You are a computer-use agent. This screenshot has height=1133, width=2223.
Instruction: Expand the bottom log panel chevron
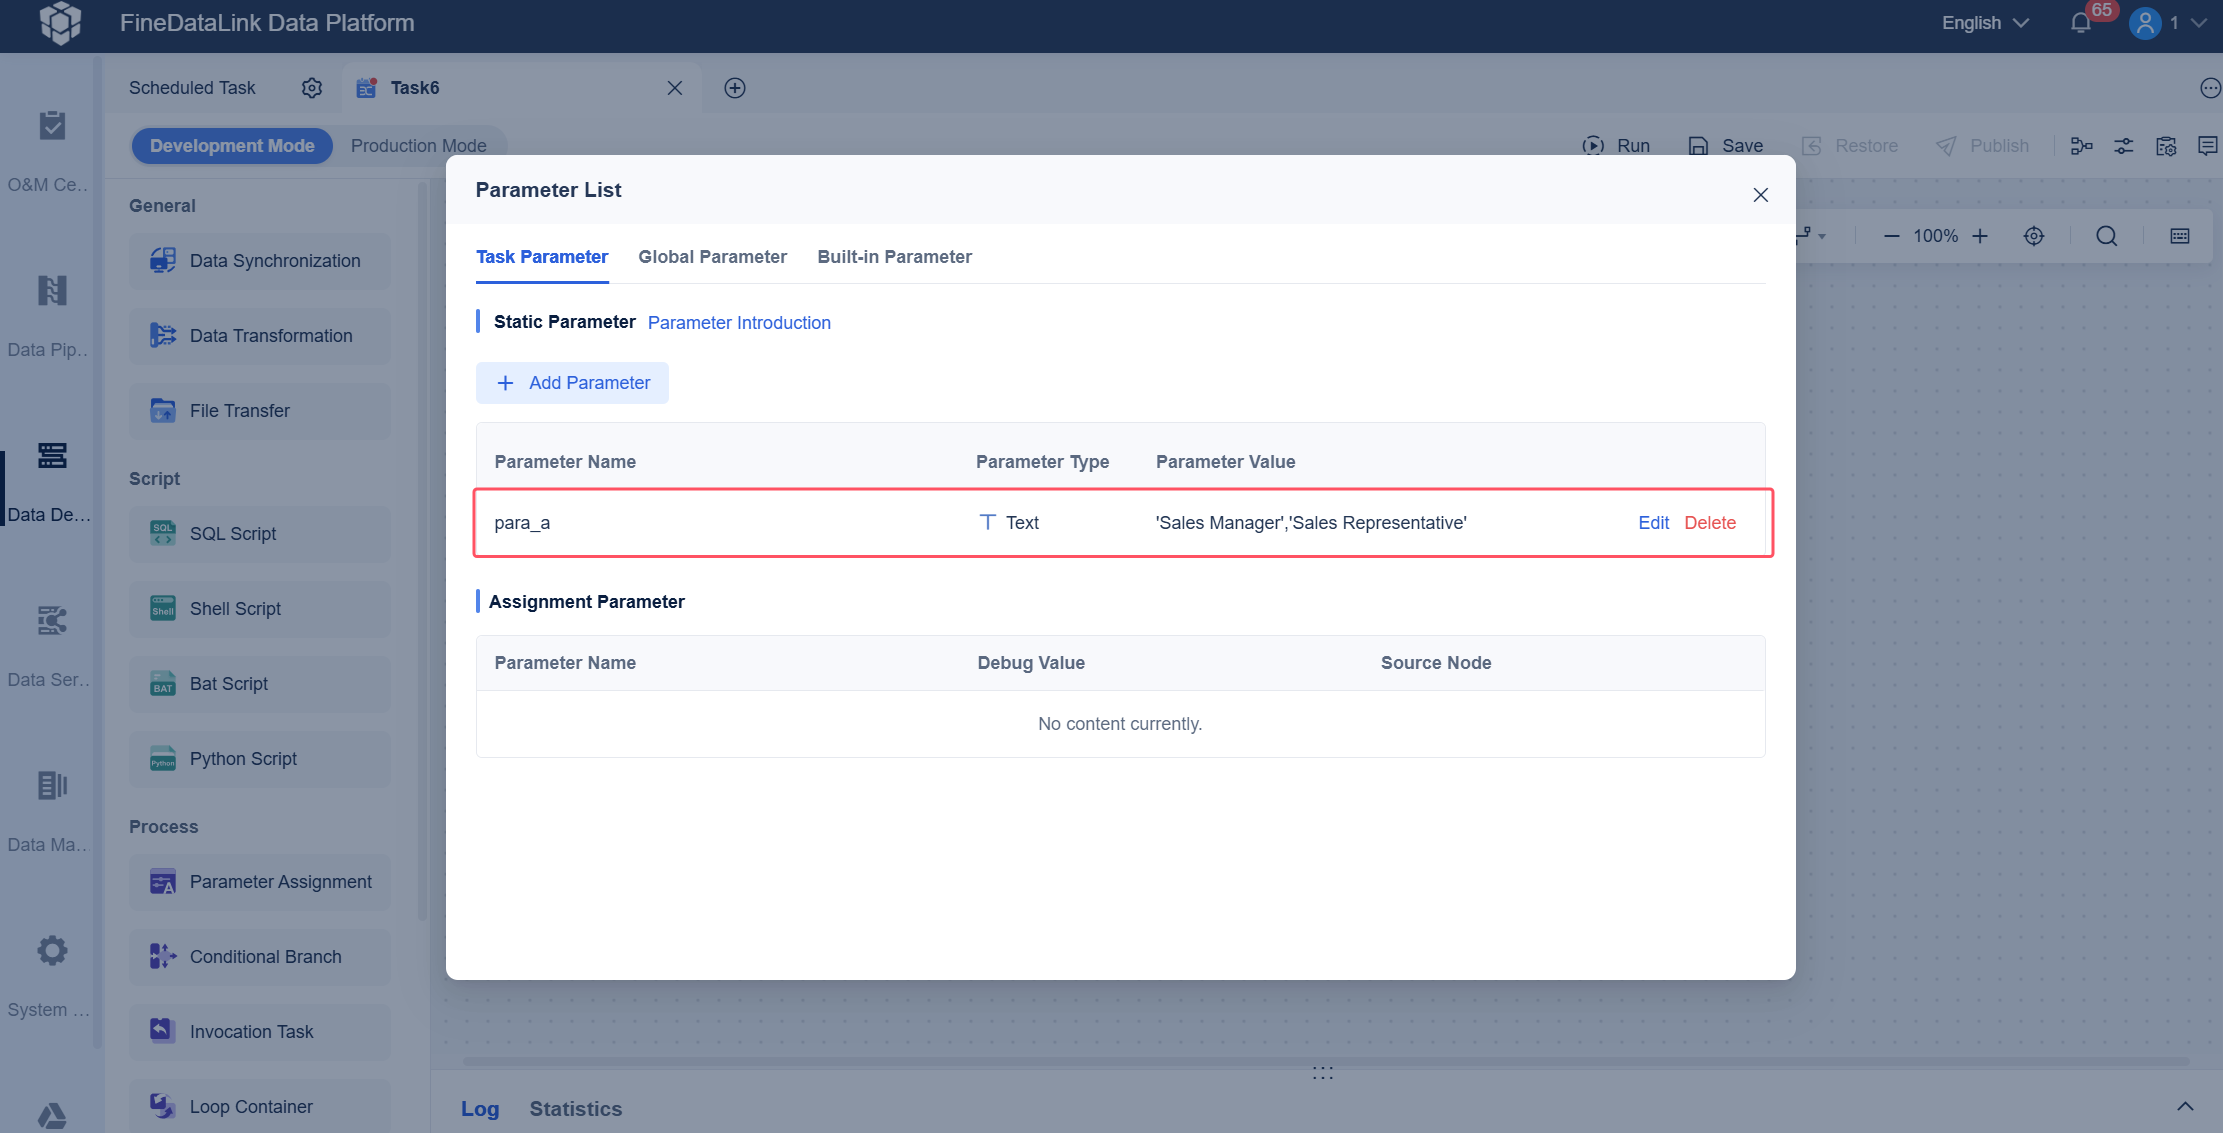pyautogui.click(x=2185, y=1106)
